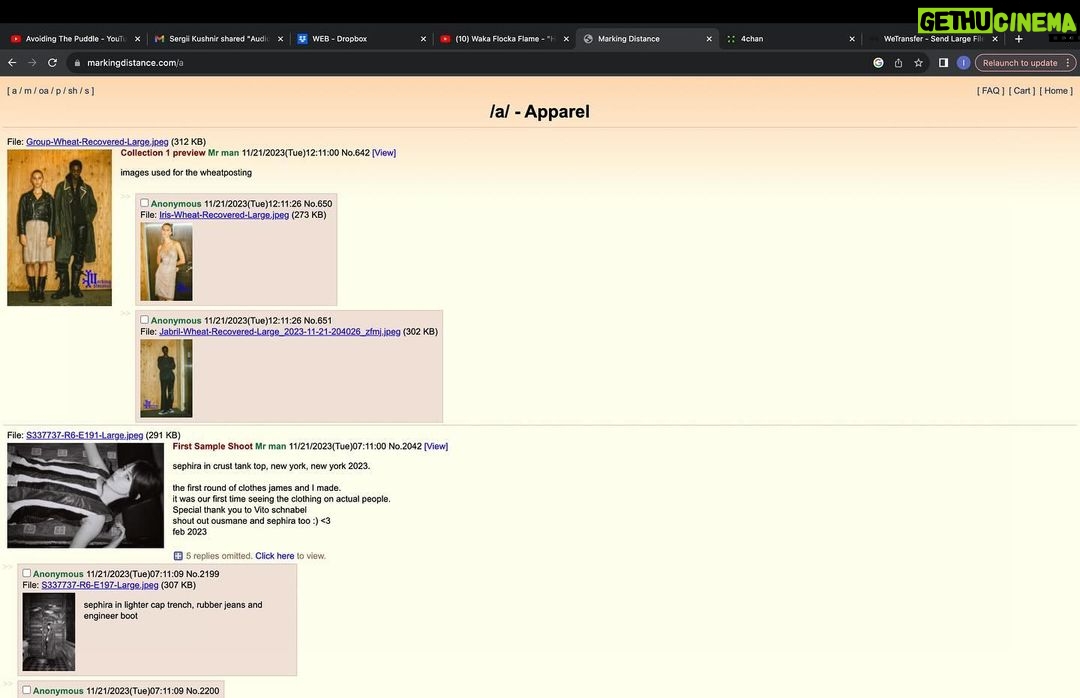Close the Avoiding The Puddle YouTube tab
This screenshot has width=1080, height=698.
coord(137,39)
